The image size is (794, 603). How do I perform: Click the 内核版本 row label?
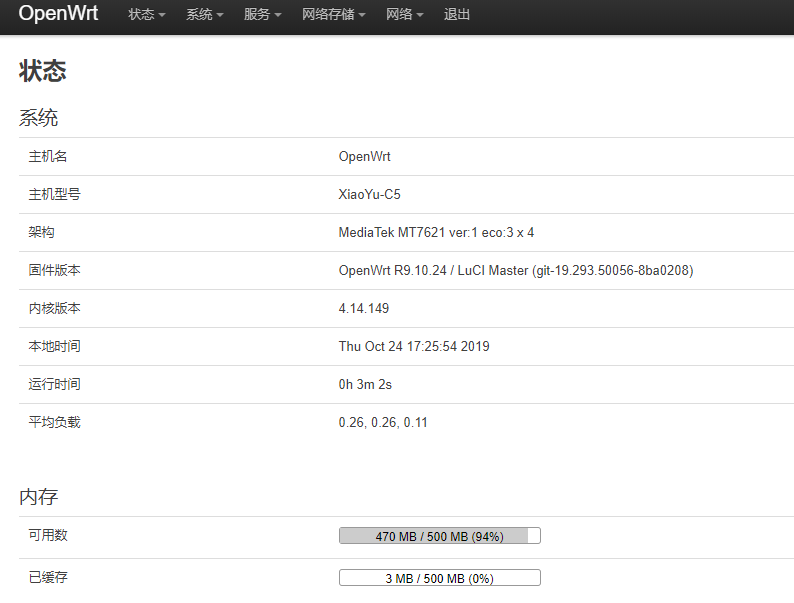point(54,308)
